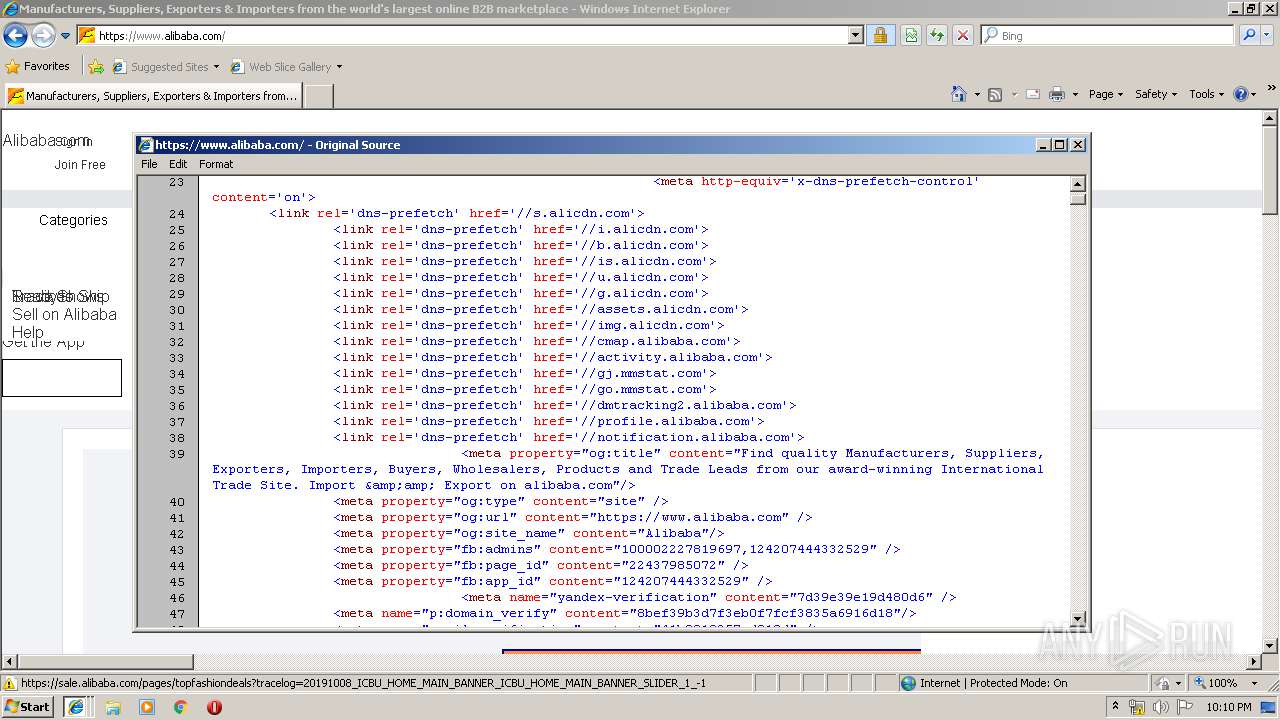Open the recent pages dropdown arrow
Screen dimensions: 1280x720
tap(66, 36)
